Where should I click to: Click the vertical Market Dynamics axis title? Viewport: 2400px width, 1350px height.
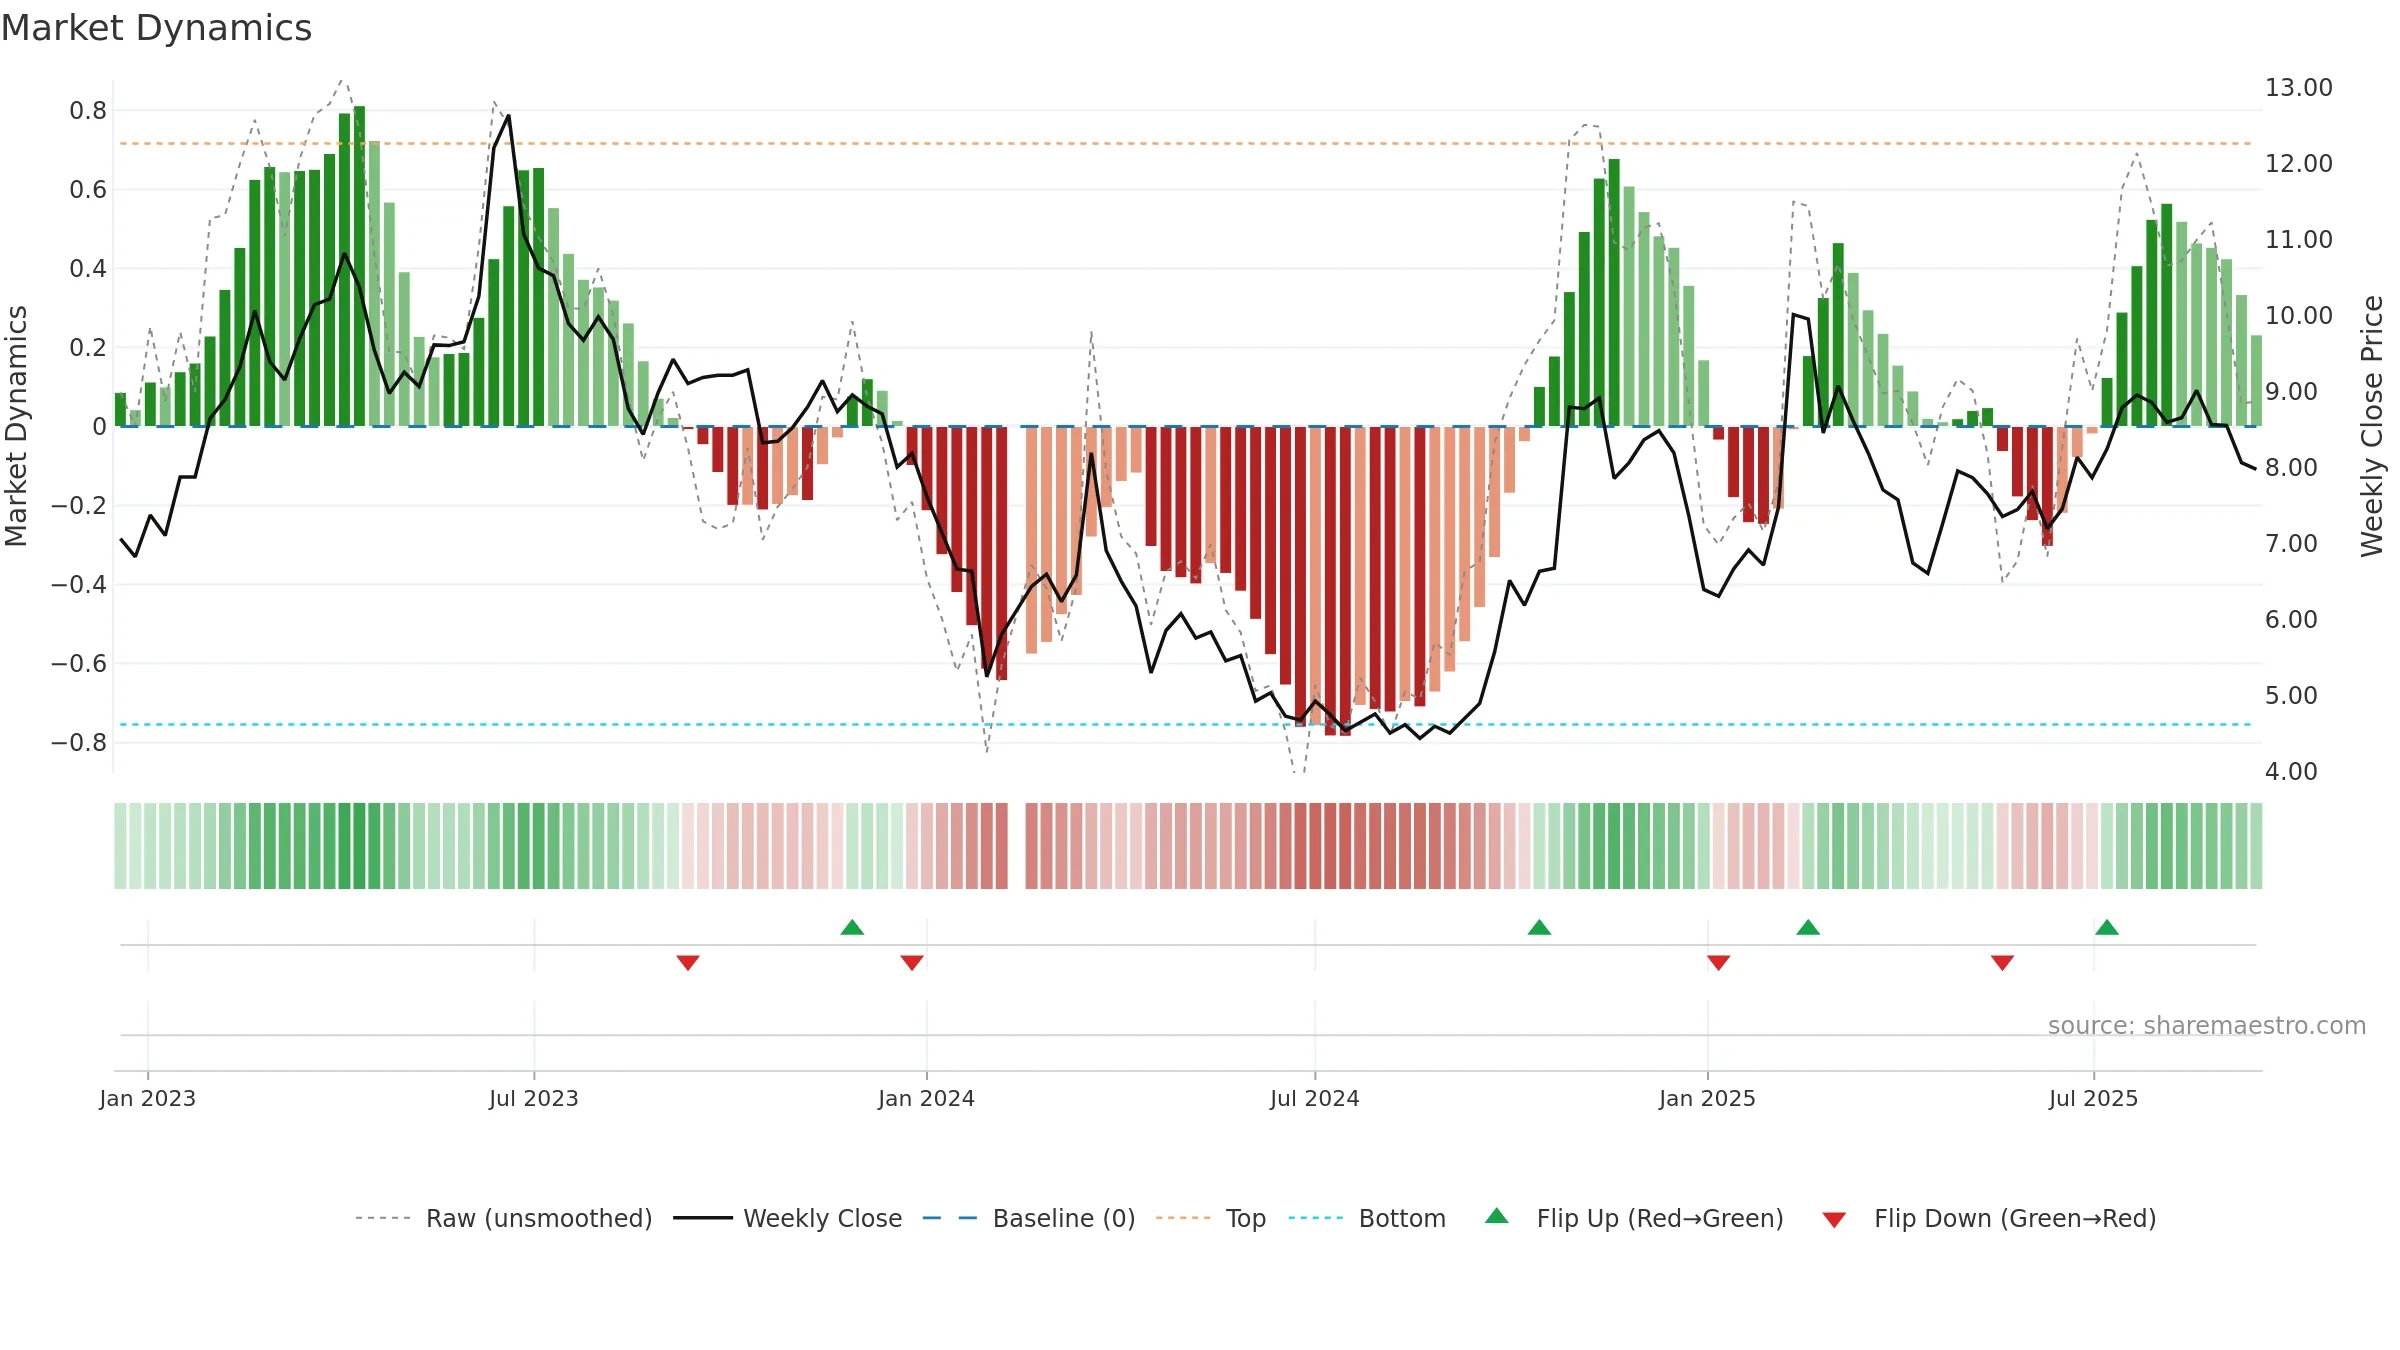[x=16, y=426]
